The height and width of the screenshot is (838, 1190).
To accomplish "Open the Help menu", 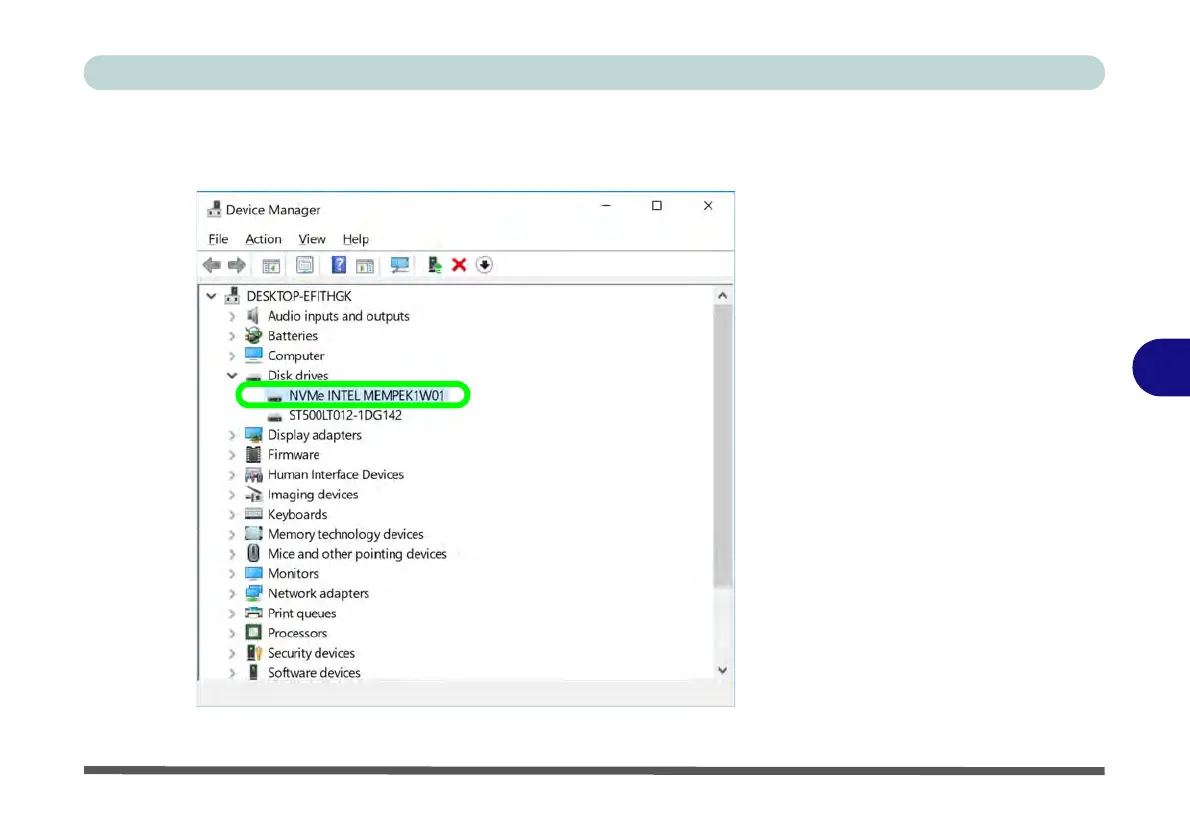I will (x=355, y=239).
